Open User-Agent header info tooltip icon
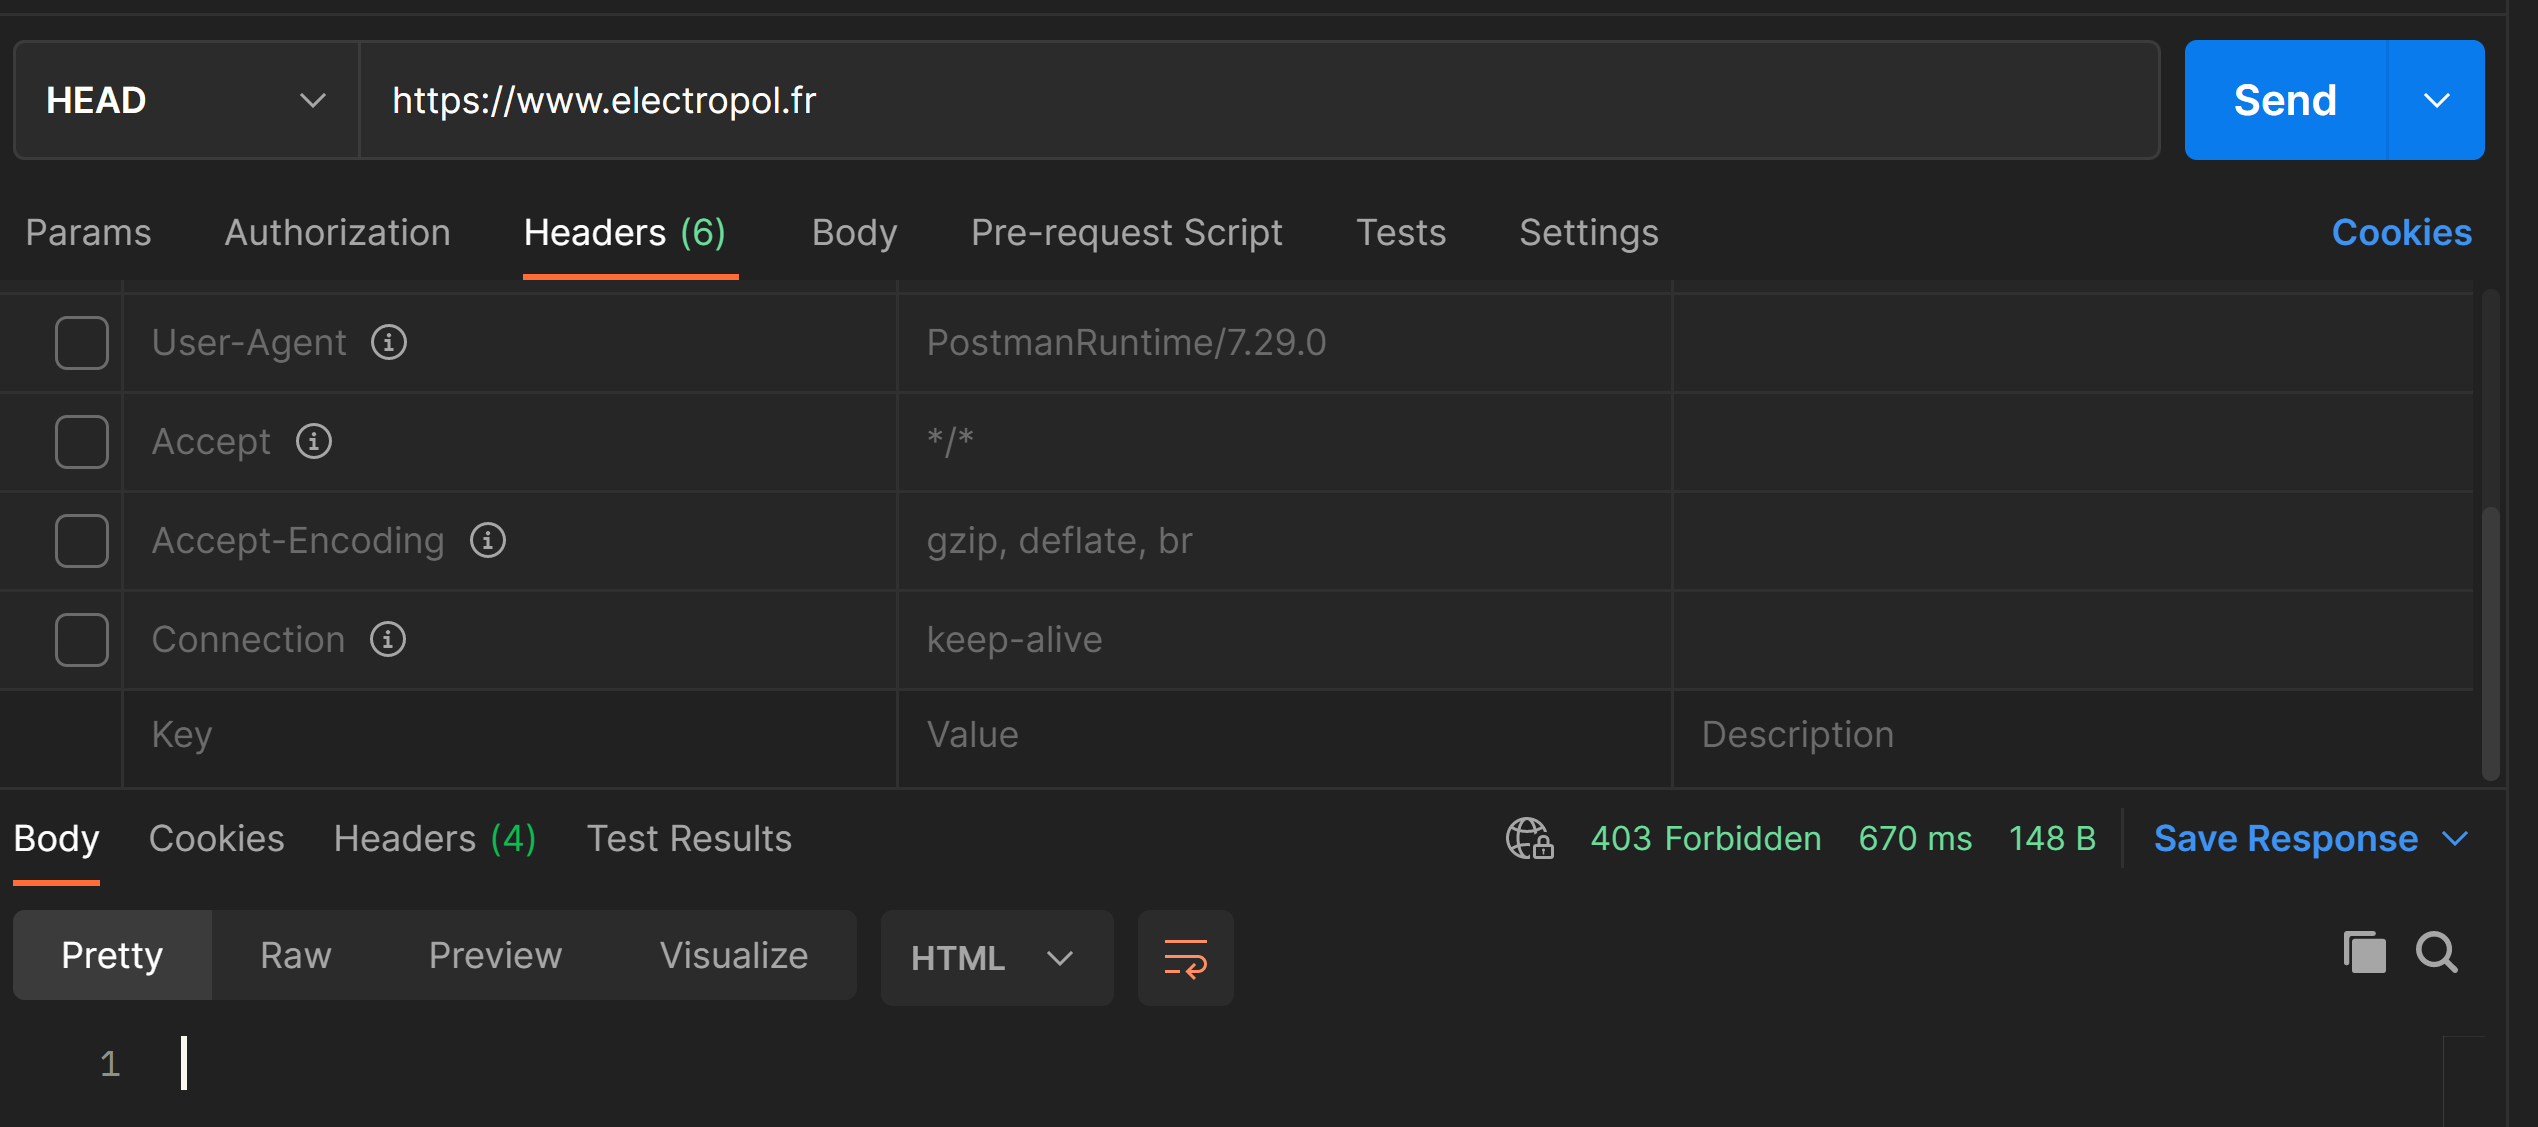Image resolution: width=2538 pixels, height=1127 pixels. (388, 342)
